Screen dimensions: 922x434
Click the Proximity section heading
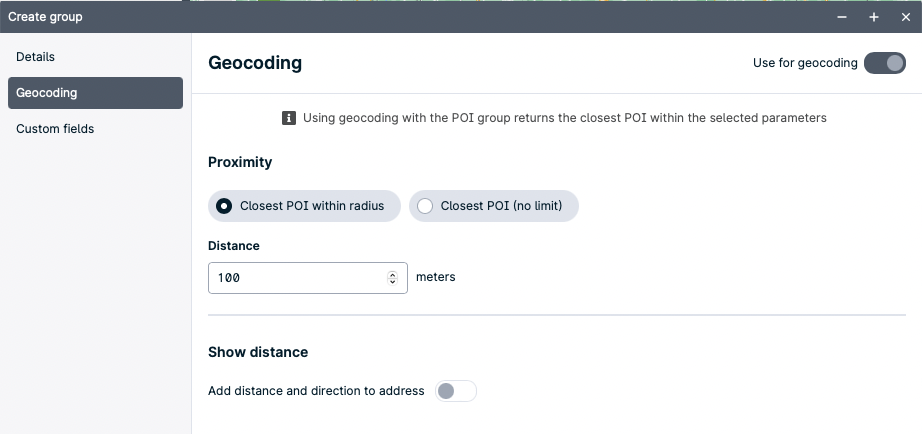[x=240, y=162]
